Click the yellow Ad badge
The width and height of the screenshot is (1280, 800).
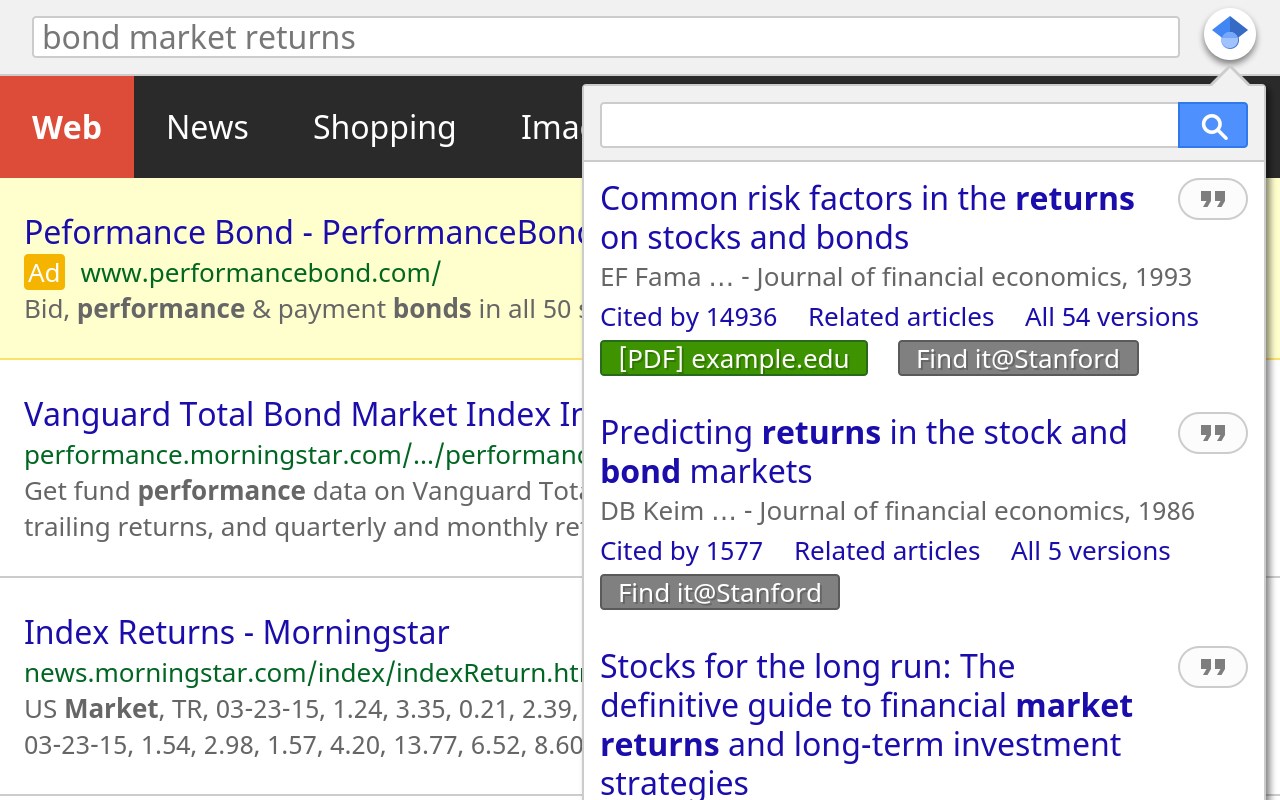coord(44,272)
